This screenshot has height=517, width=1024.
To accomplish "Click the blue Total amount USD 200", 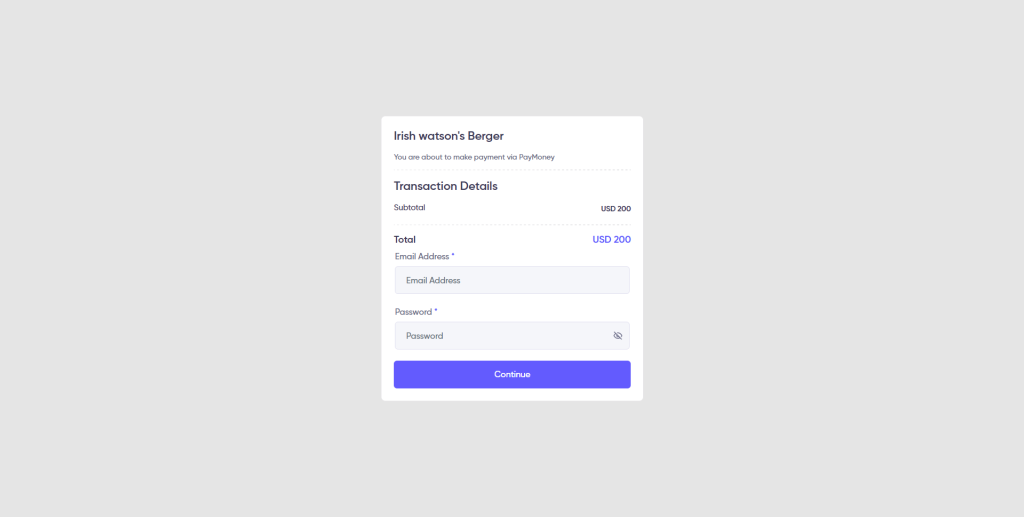I will [x=611, y=240].
